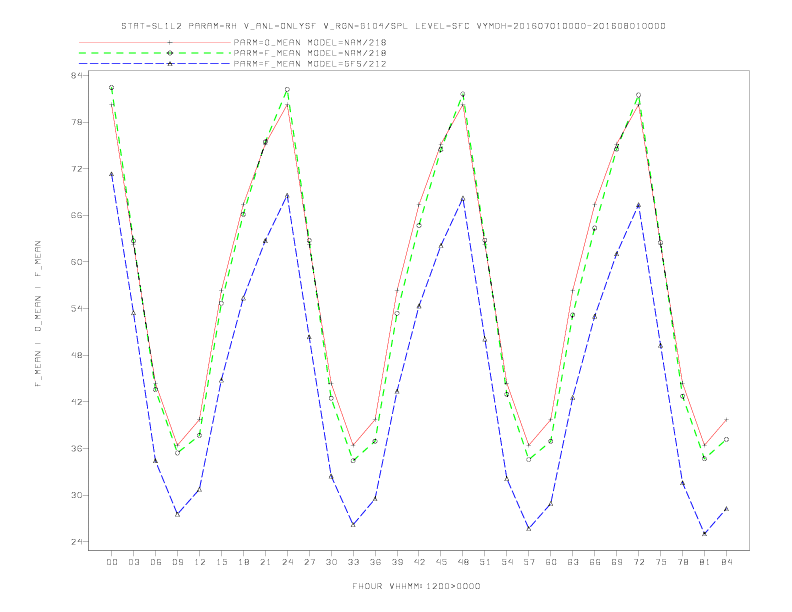This screenshot has height=612, width=792.
Task: Click the x-axis title FHOUR VHHMM
Action: tap(416, 586)
